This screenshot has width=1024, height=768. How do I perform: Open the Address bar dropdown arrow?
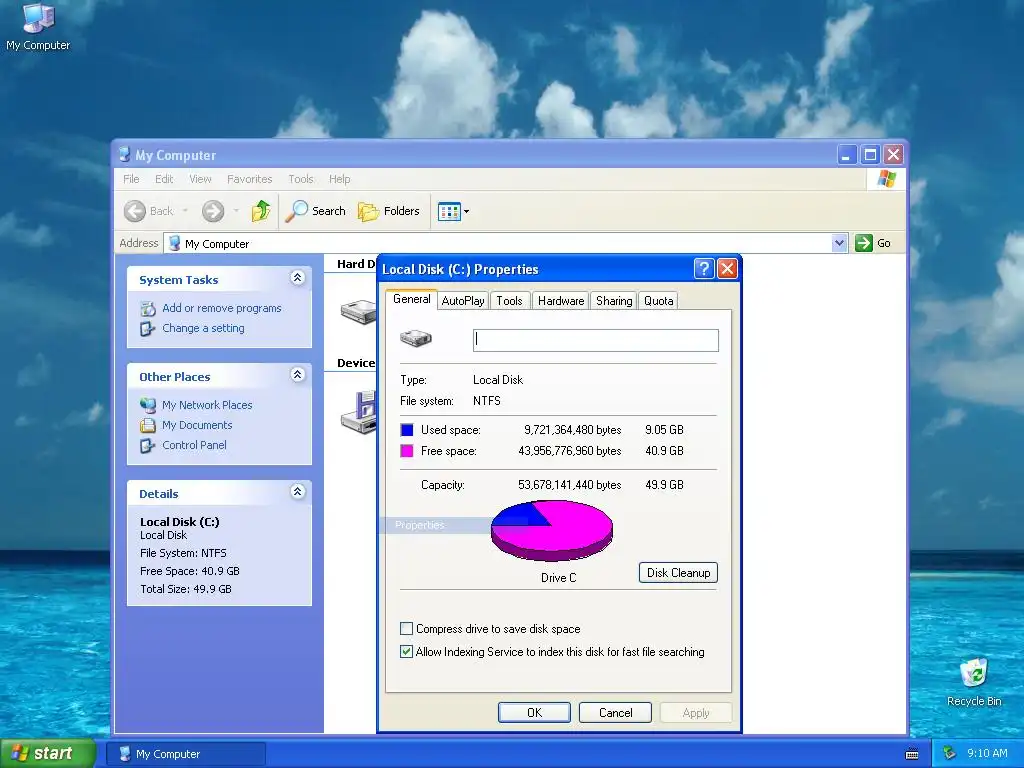click(839, 243)
